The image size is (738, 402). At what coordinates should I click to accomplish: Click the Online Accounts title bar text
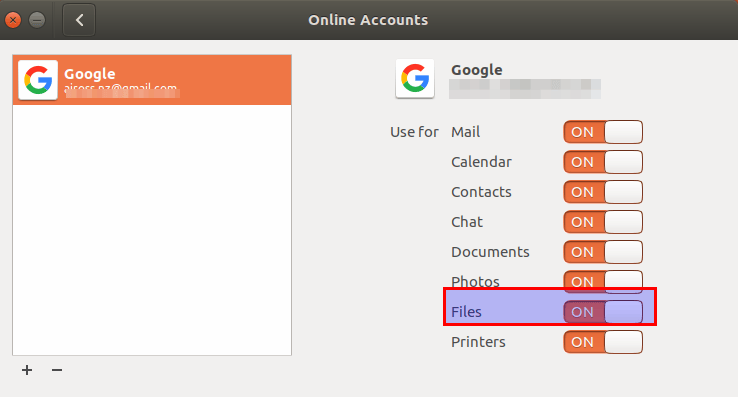coord(368,20)
